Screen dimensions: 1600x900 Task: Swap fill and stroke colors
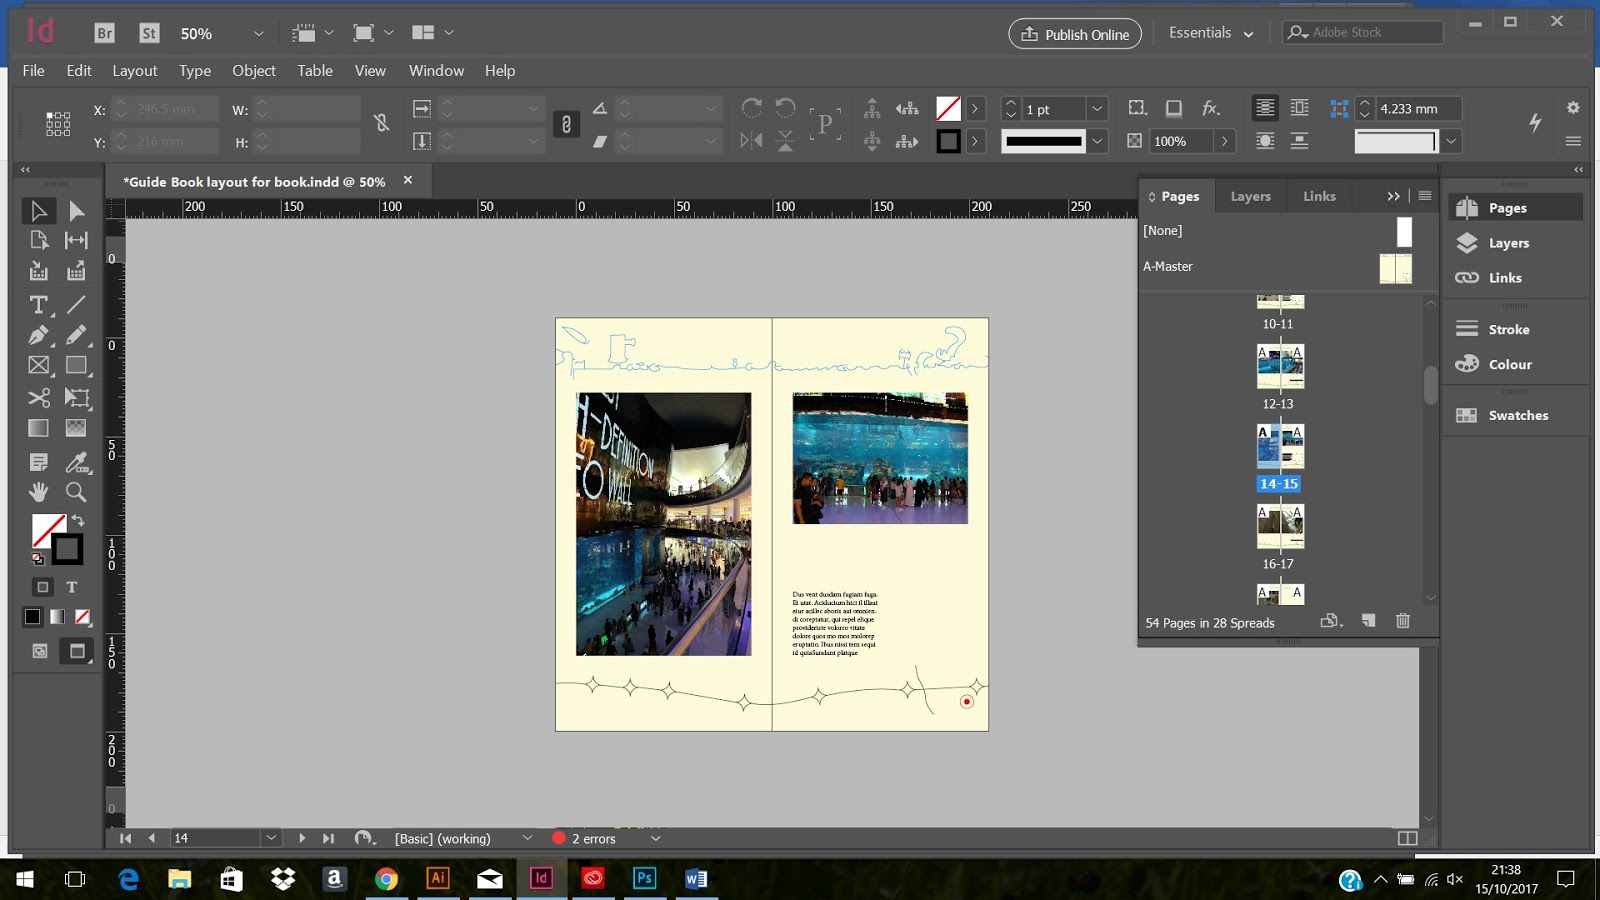[78, 521]
